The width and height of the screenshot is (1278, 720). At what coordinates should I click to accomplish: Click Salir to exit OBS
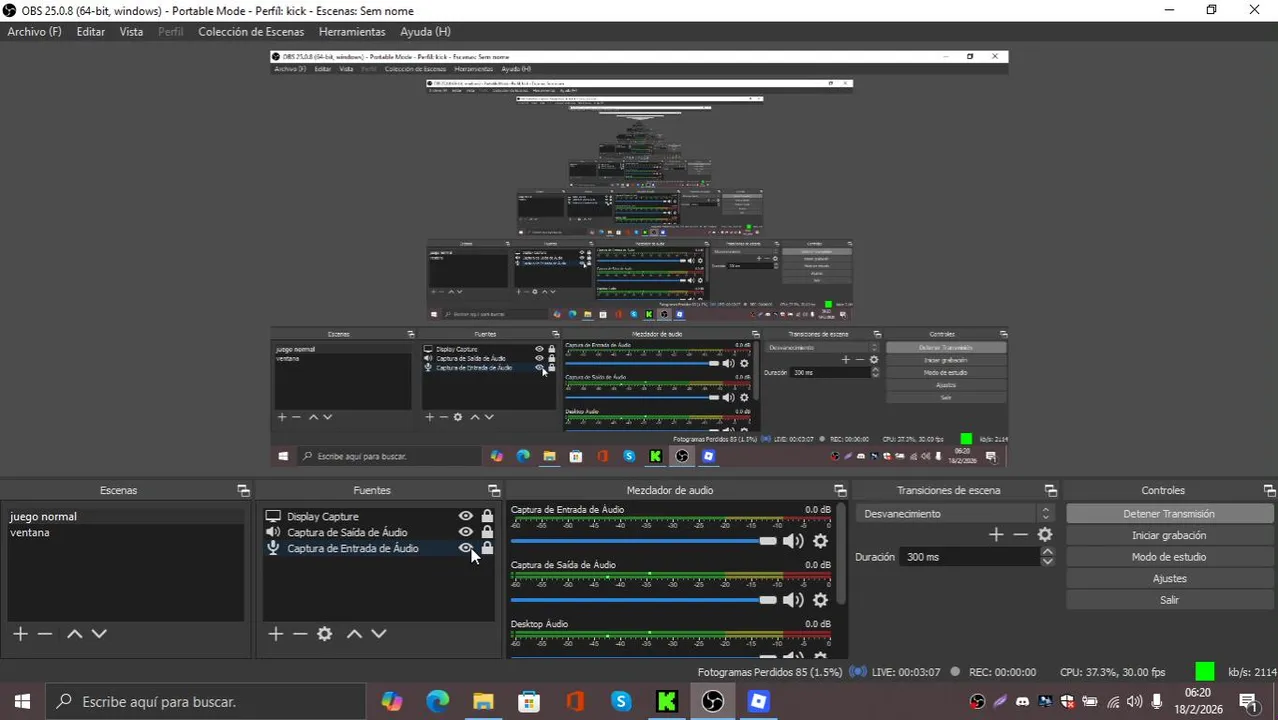pyautogui.click(x=1169, y=600)
